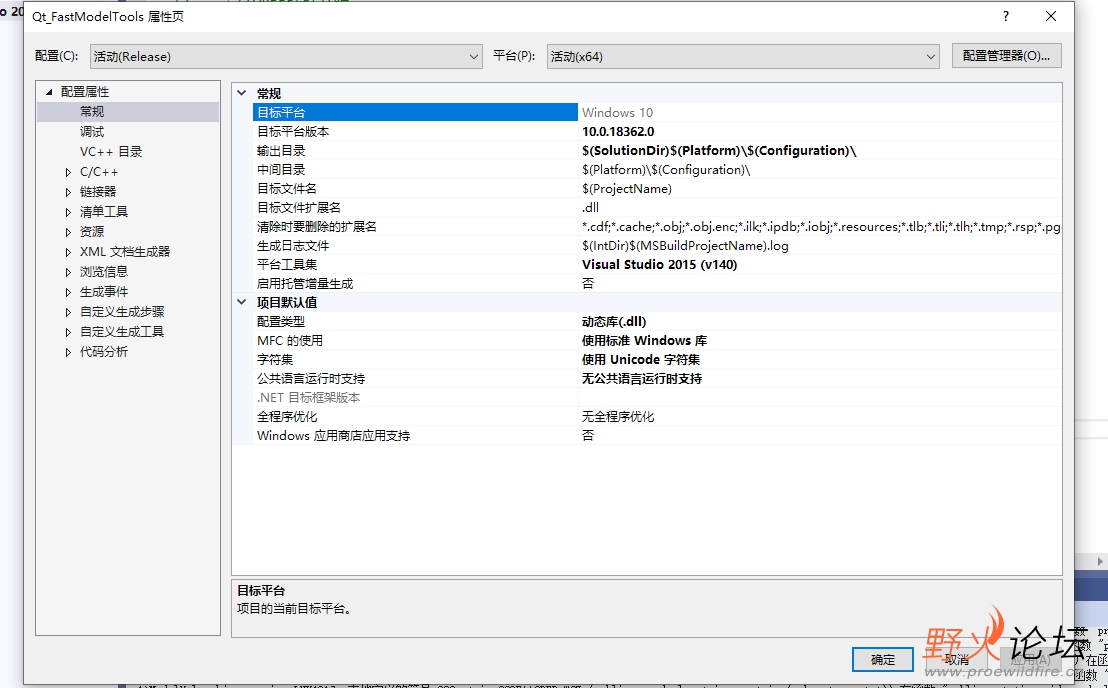Image resolution: width=1108 pixels, height=688 pixels.
Task: Click the *.cdf;*.cache extensions value
Action: click(x=821, y=227)
